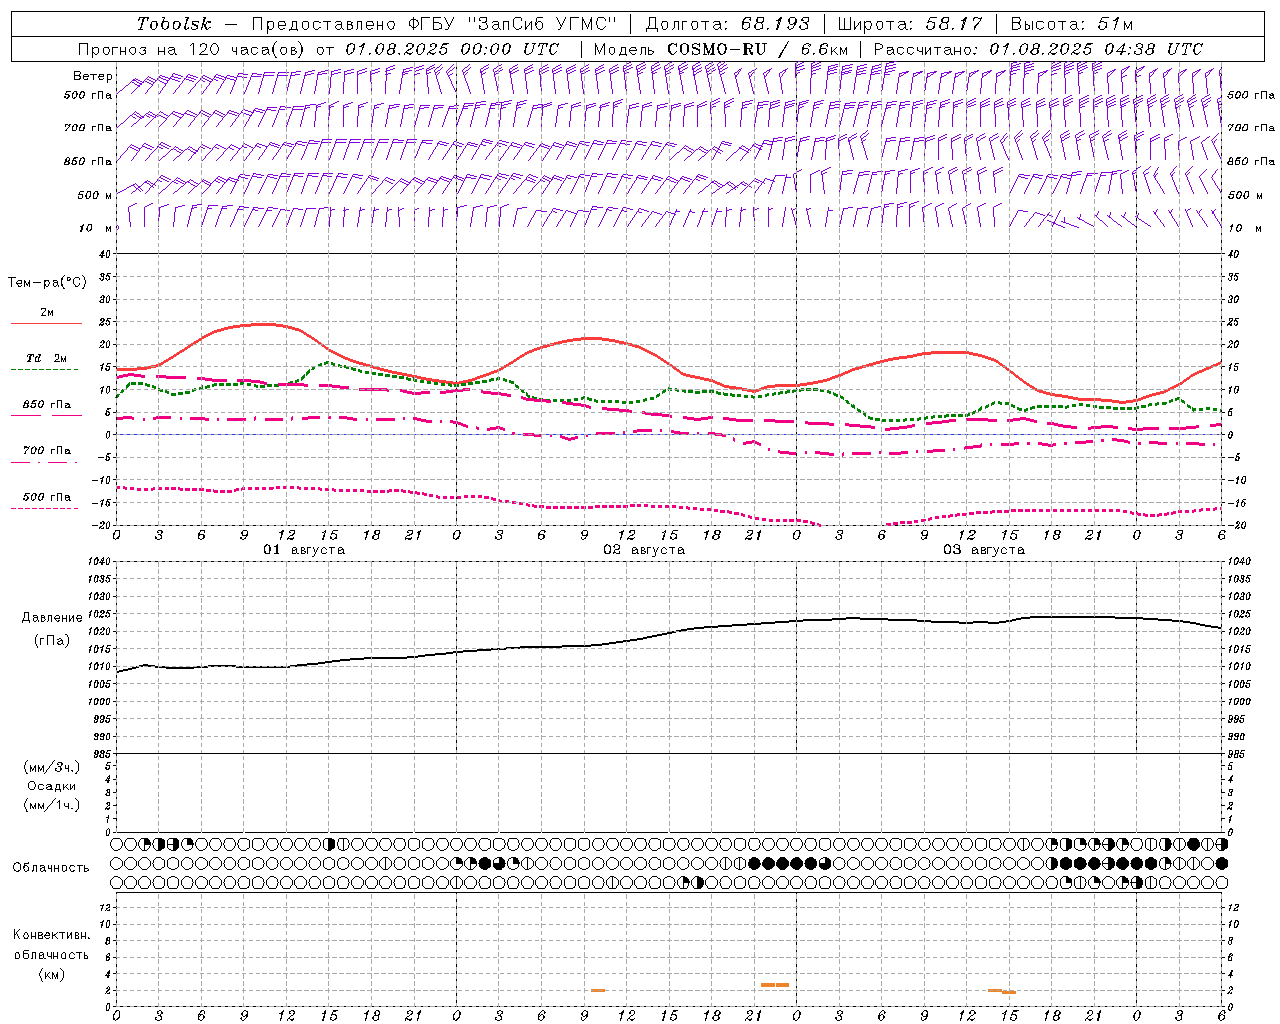Click the "Осадки" precipitation label
This screenshot has height=1024, width=1280.
click(52, 786)
